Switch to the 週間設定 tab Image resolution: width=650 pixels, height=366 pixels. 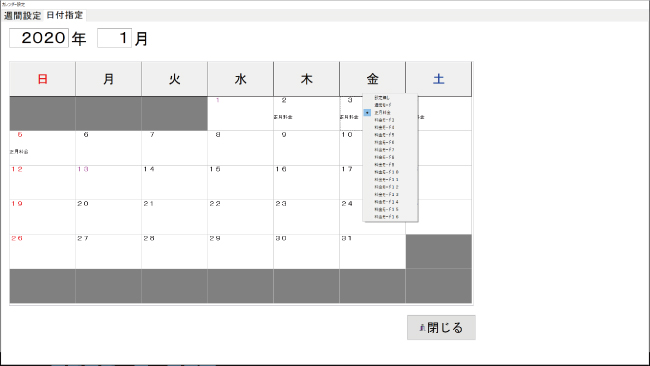(22, 16)
